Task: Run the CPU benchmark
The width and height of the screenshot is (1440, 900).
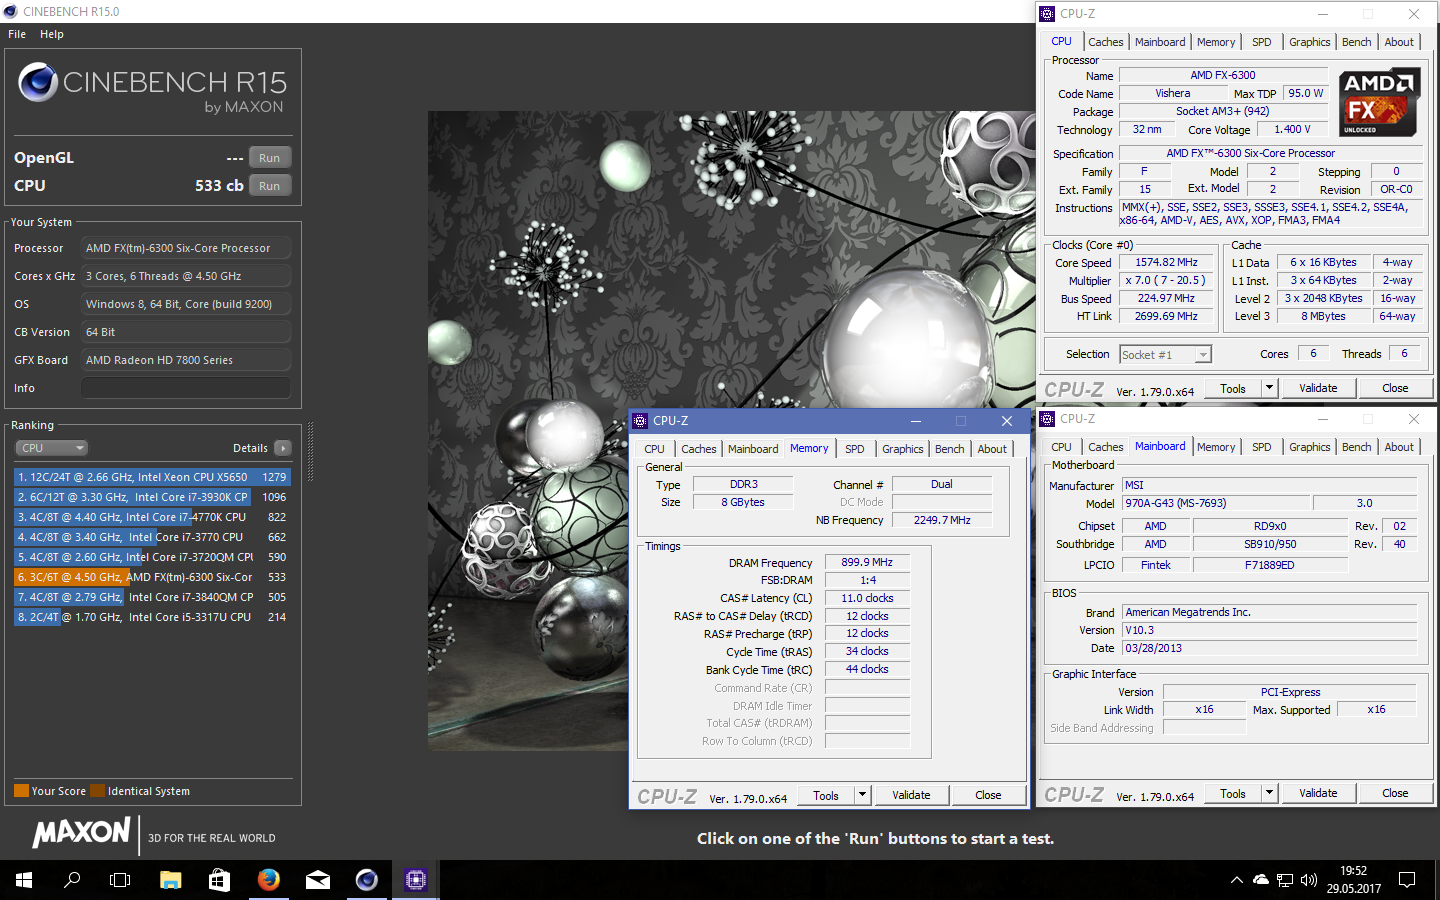Action: [x=270, y=186]
